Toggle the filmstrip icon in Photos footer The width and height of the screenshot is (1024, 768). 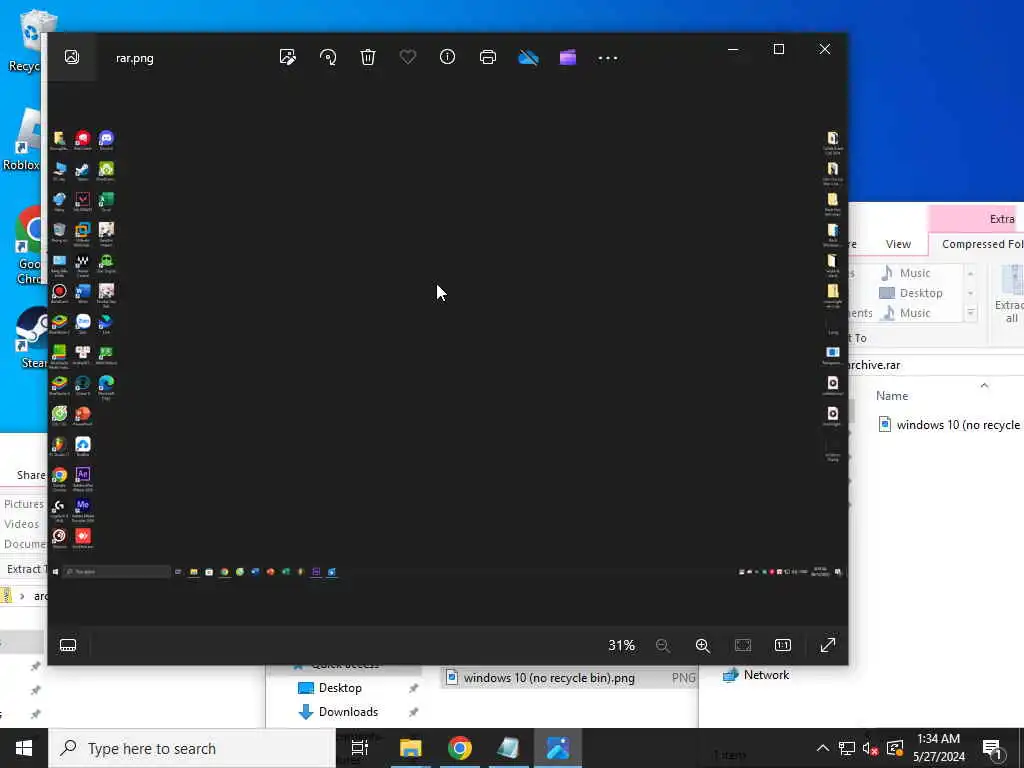[68, 645]
